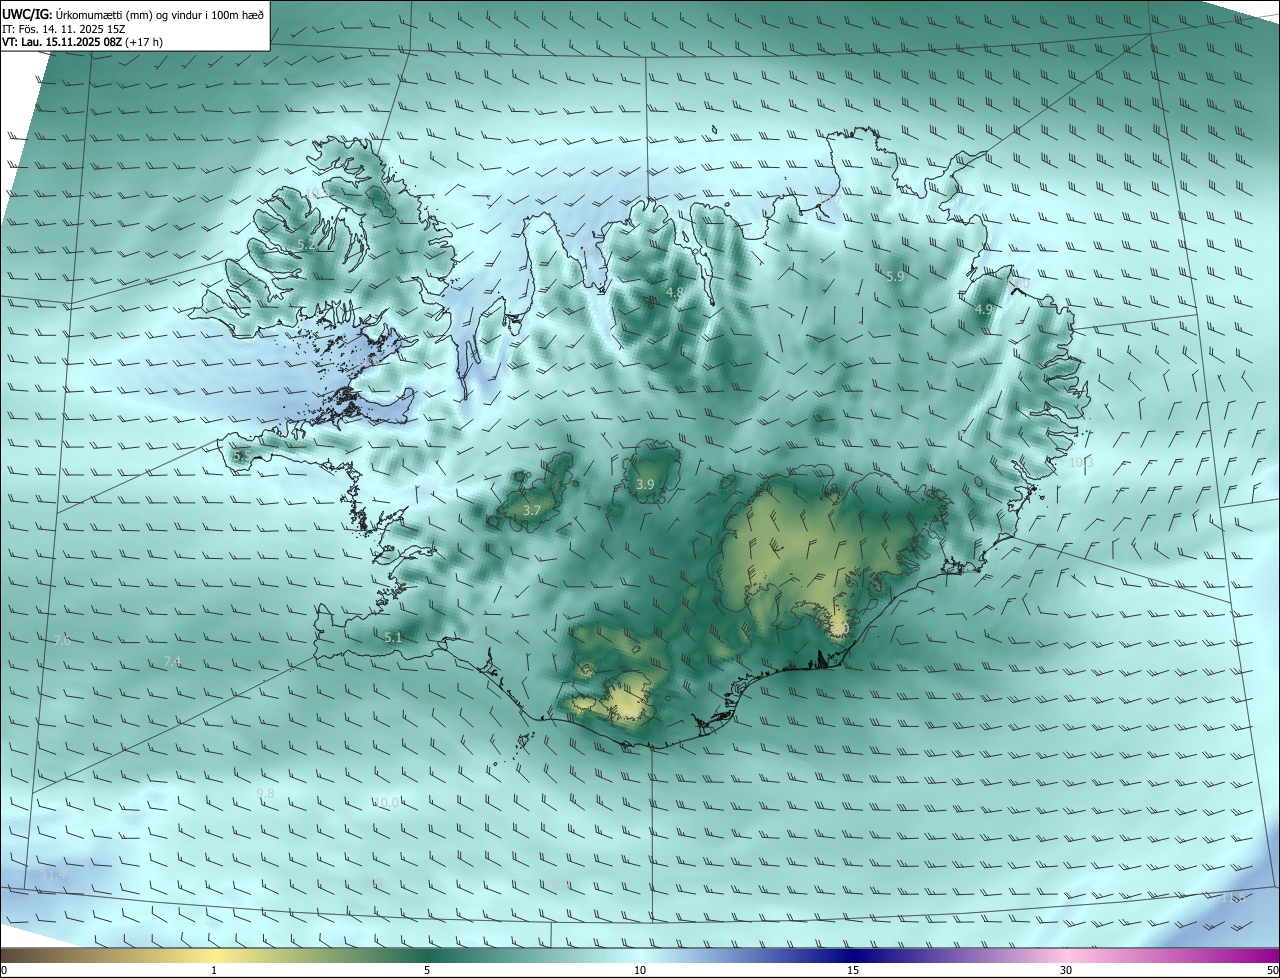The image size is (1280, 978).
Task: Click the color scale tick label 5
Action: click(427, 971)
